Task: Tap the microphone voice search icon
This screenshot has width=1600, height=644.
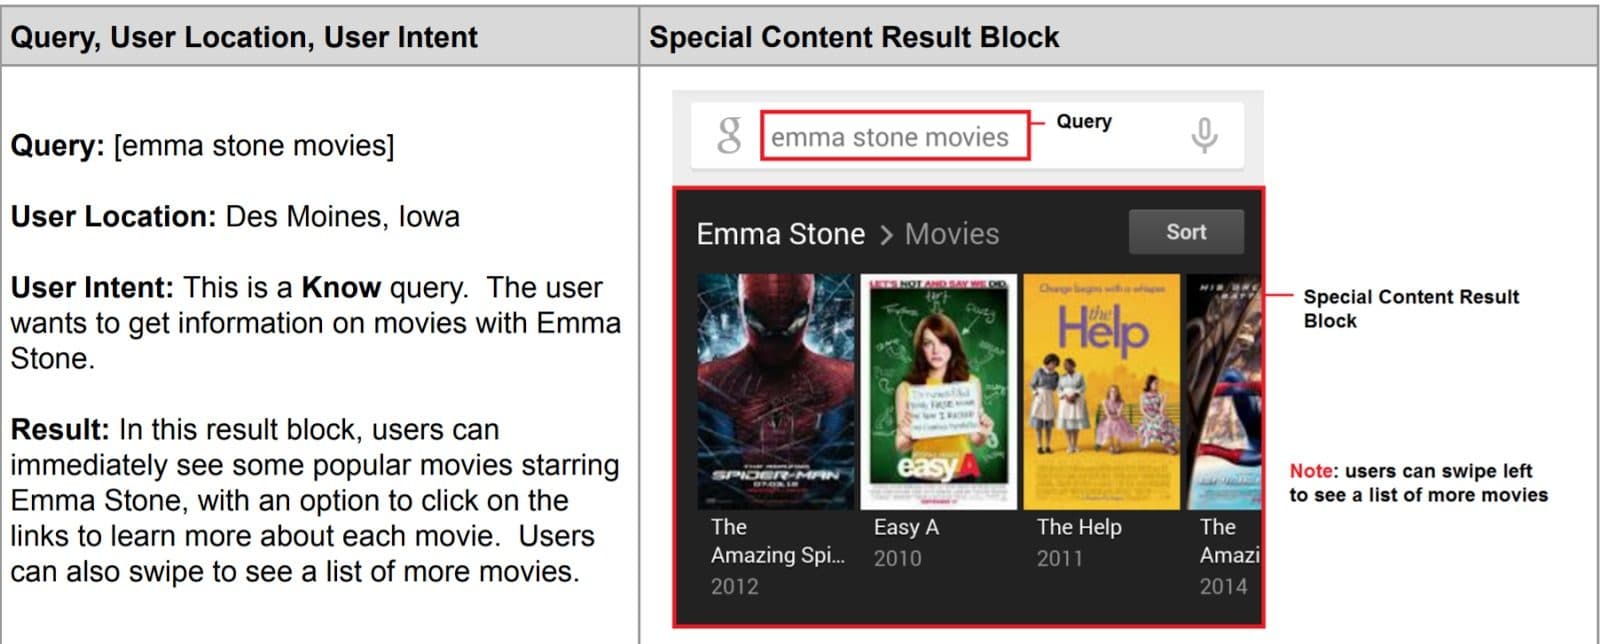Action: pyautogui.click(x=1204, y=135)
